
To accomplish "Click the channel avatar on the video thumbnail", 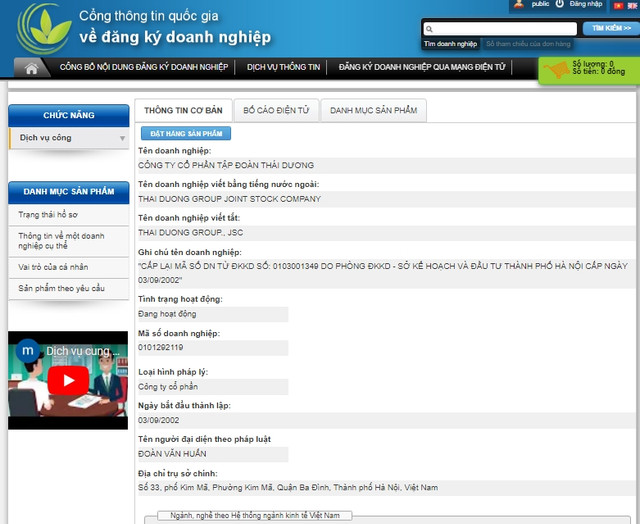I will (29, 351).
